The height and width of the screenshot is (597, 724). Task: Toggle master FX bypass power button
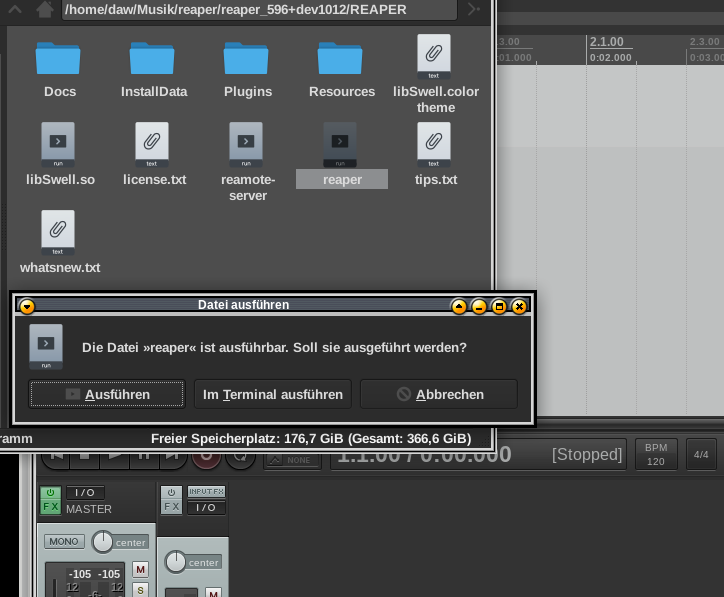50,492
